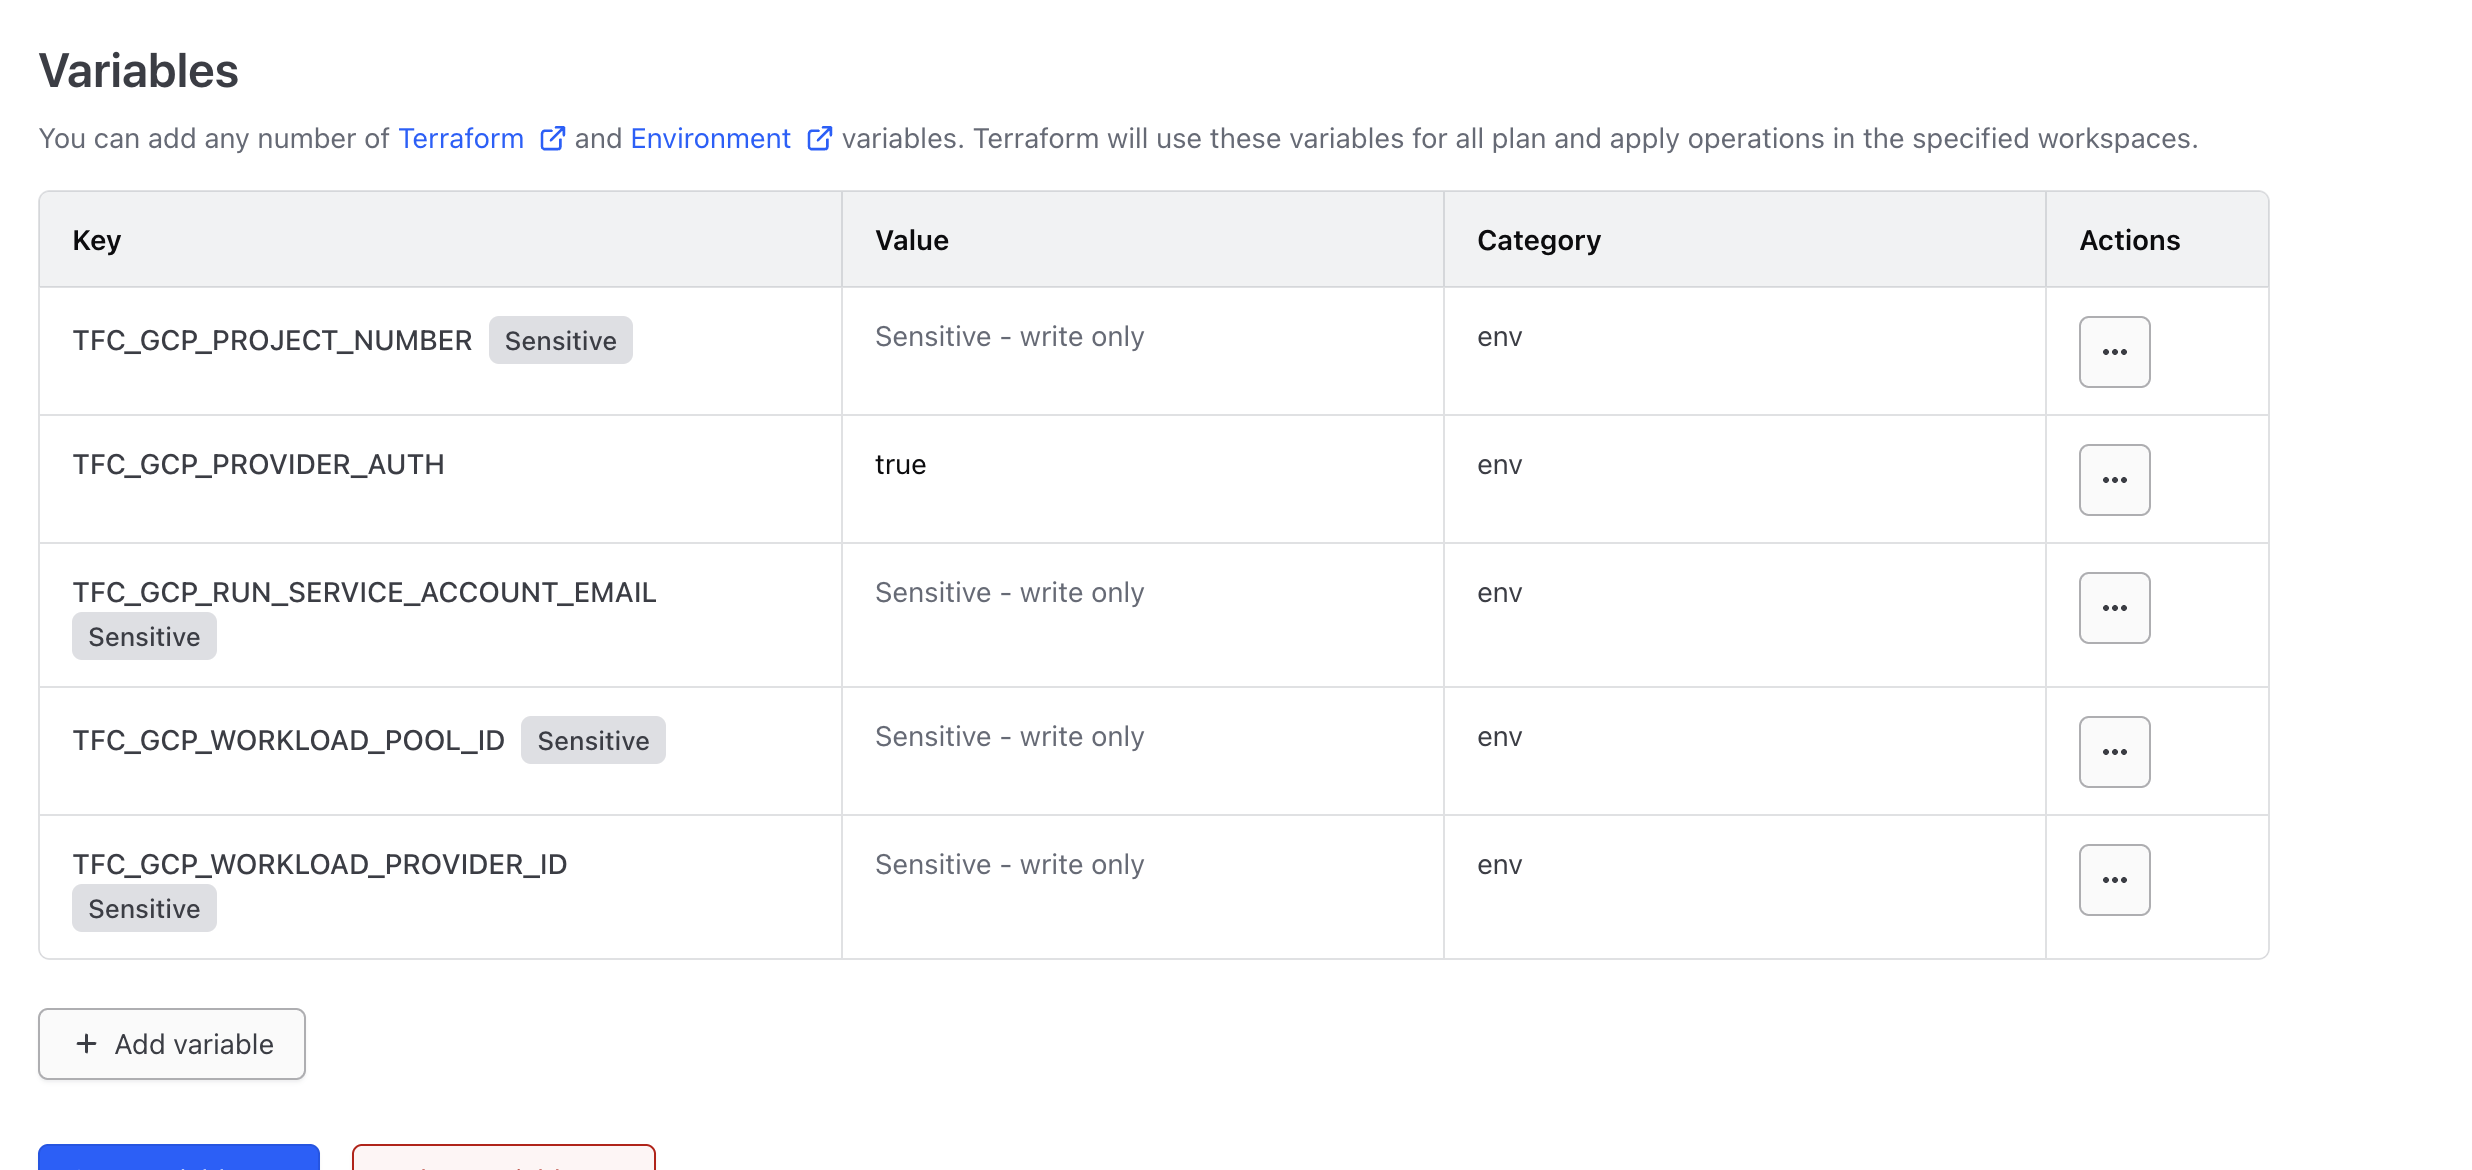Open actions menu for TFC_GCP_RUN_SERVICE_ACCOUNT_EMAIL
Image resolution: width=2472 pixels, height=1170 pixels.
(x=2114, y=608)
